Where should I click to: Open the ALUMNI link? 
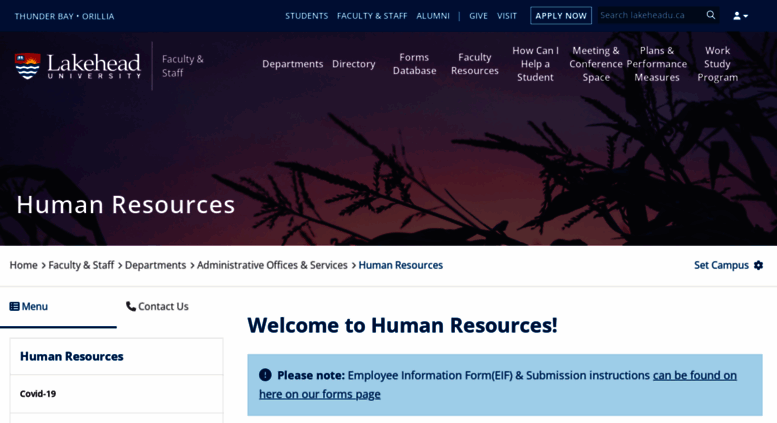(x=433, y=16)
